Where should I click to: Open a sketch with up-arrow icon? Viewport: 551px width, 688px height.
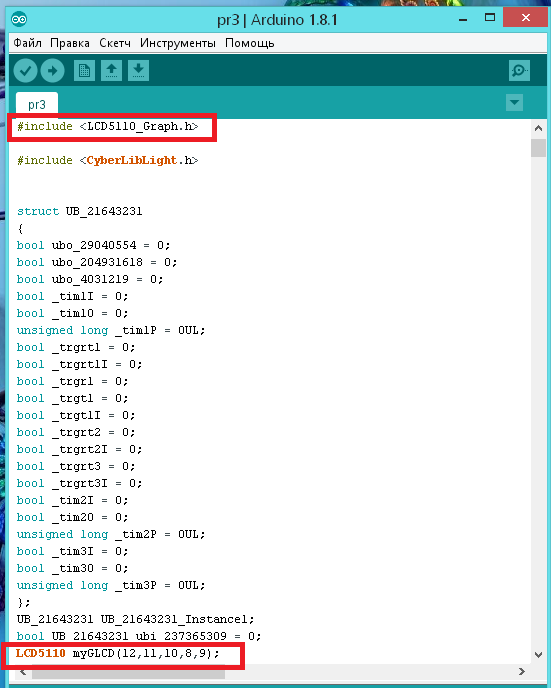[111, 71]
